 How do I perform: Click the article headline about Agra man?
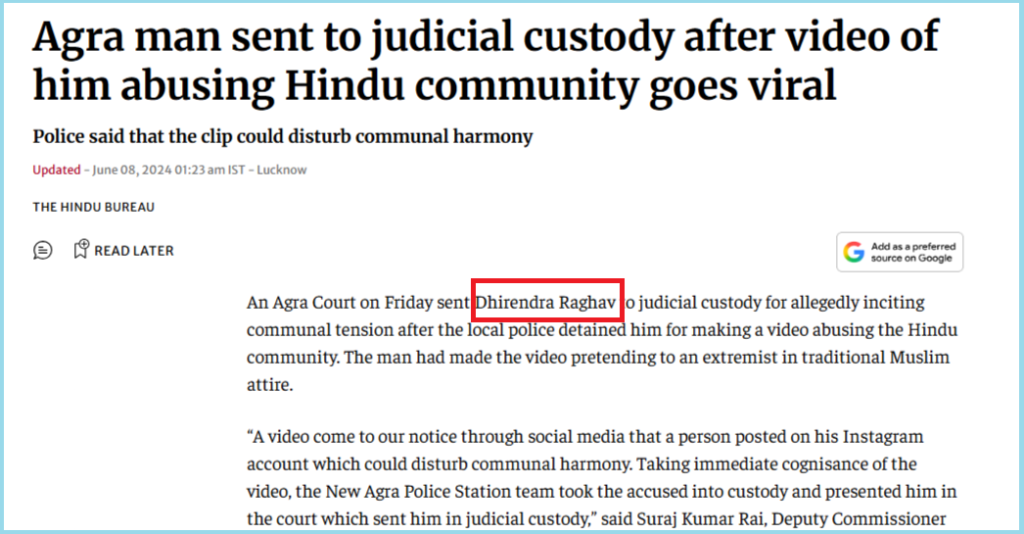486,61
